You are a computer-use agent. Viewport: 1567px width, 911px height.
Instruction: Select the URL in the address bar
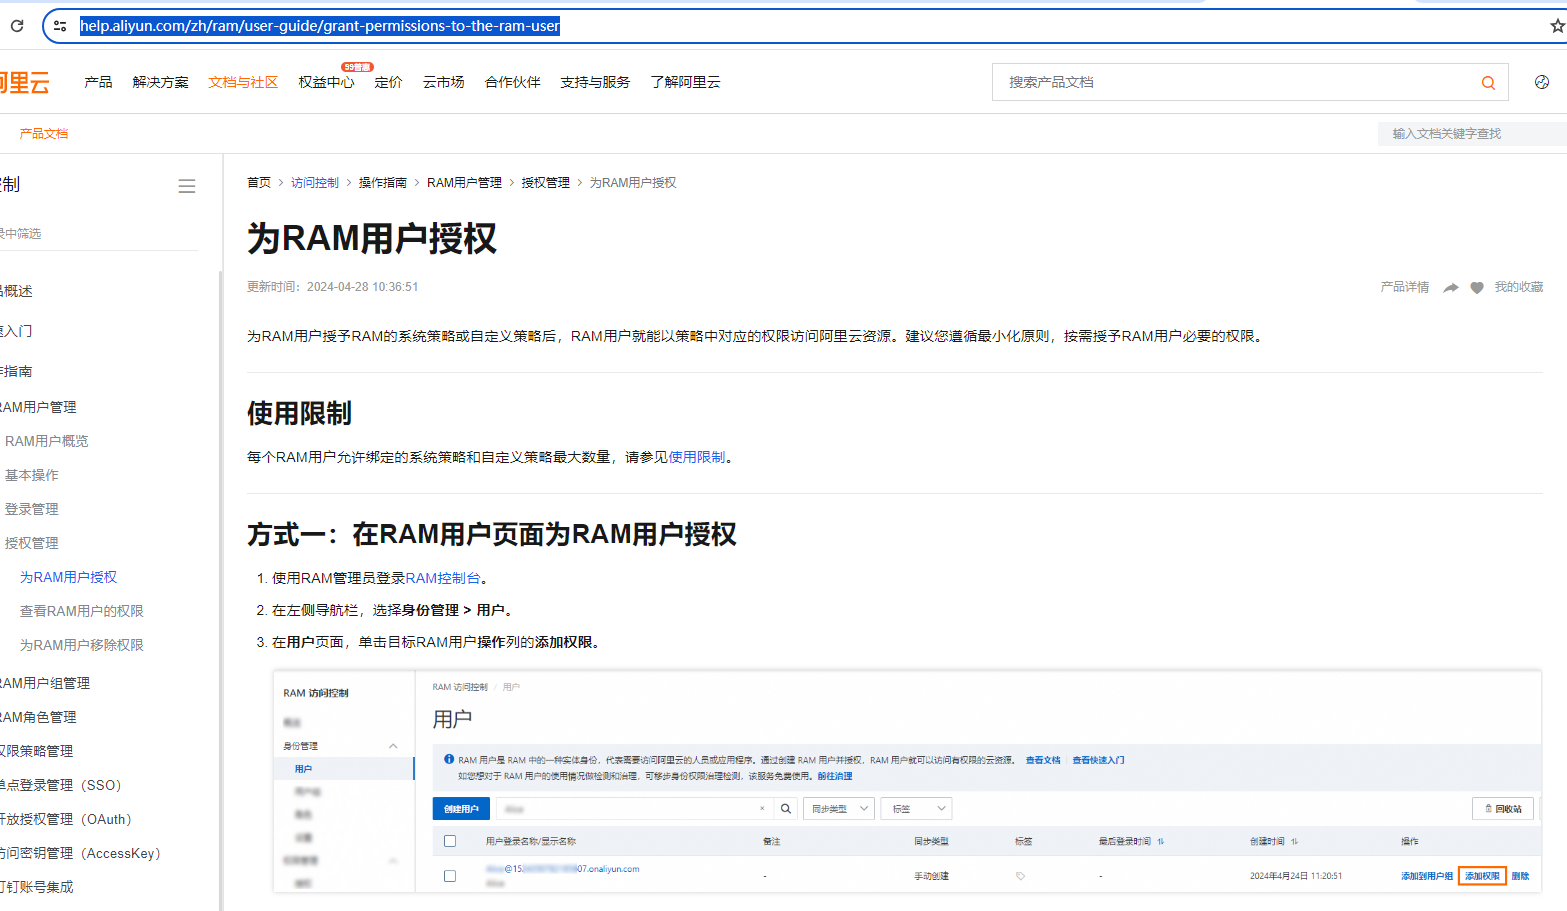click(320, 26)
